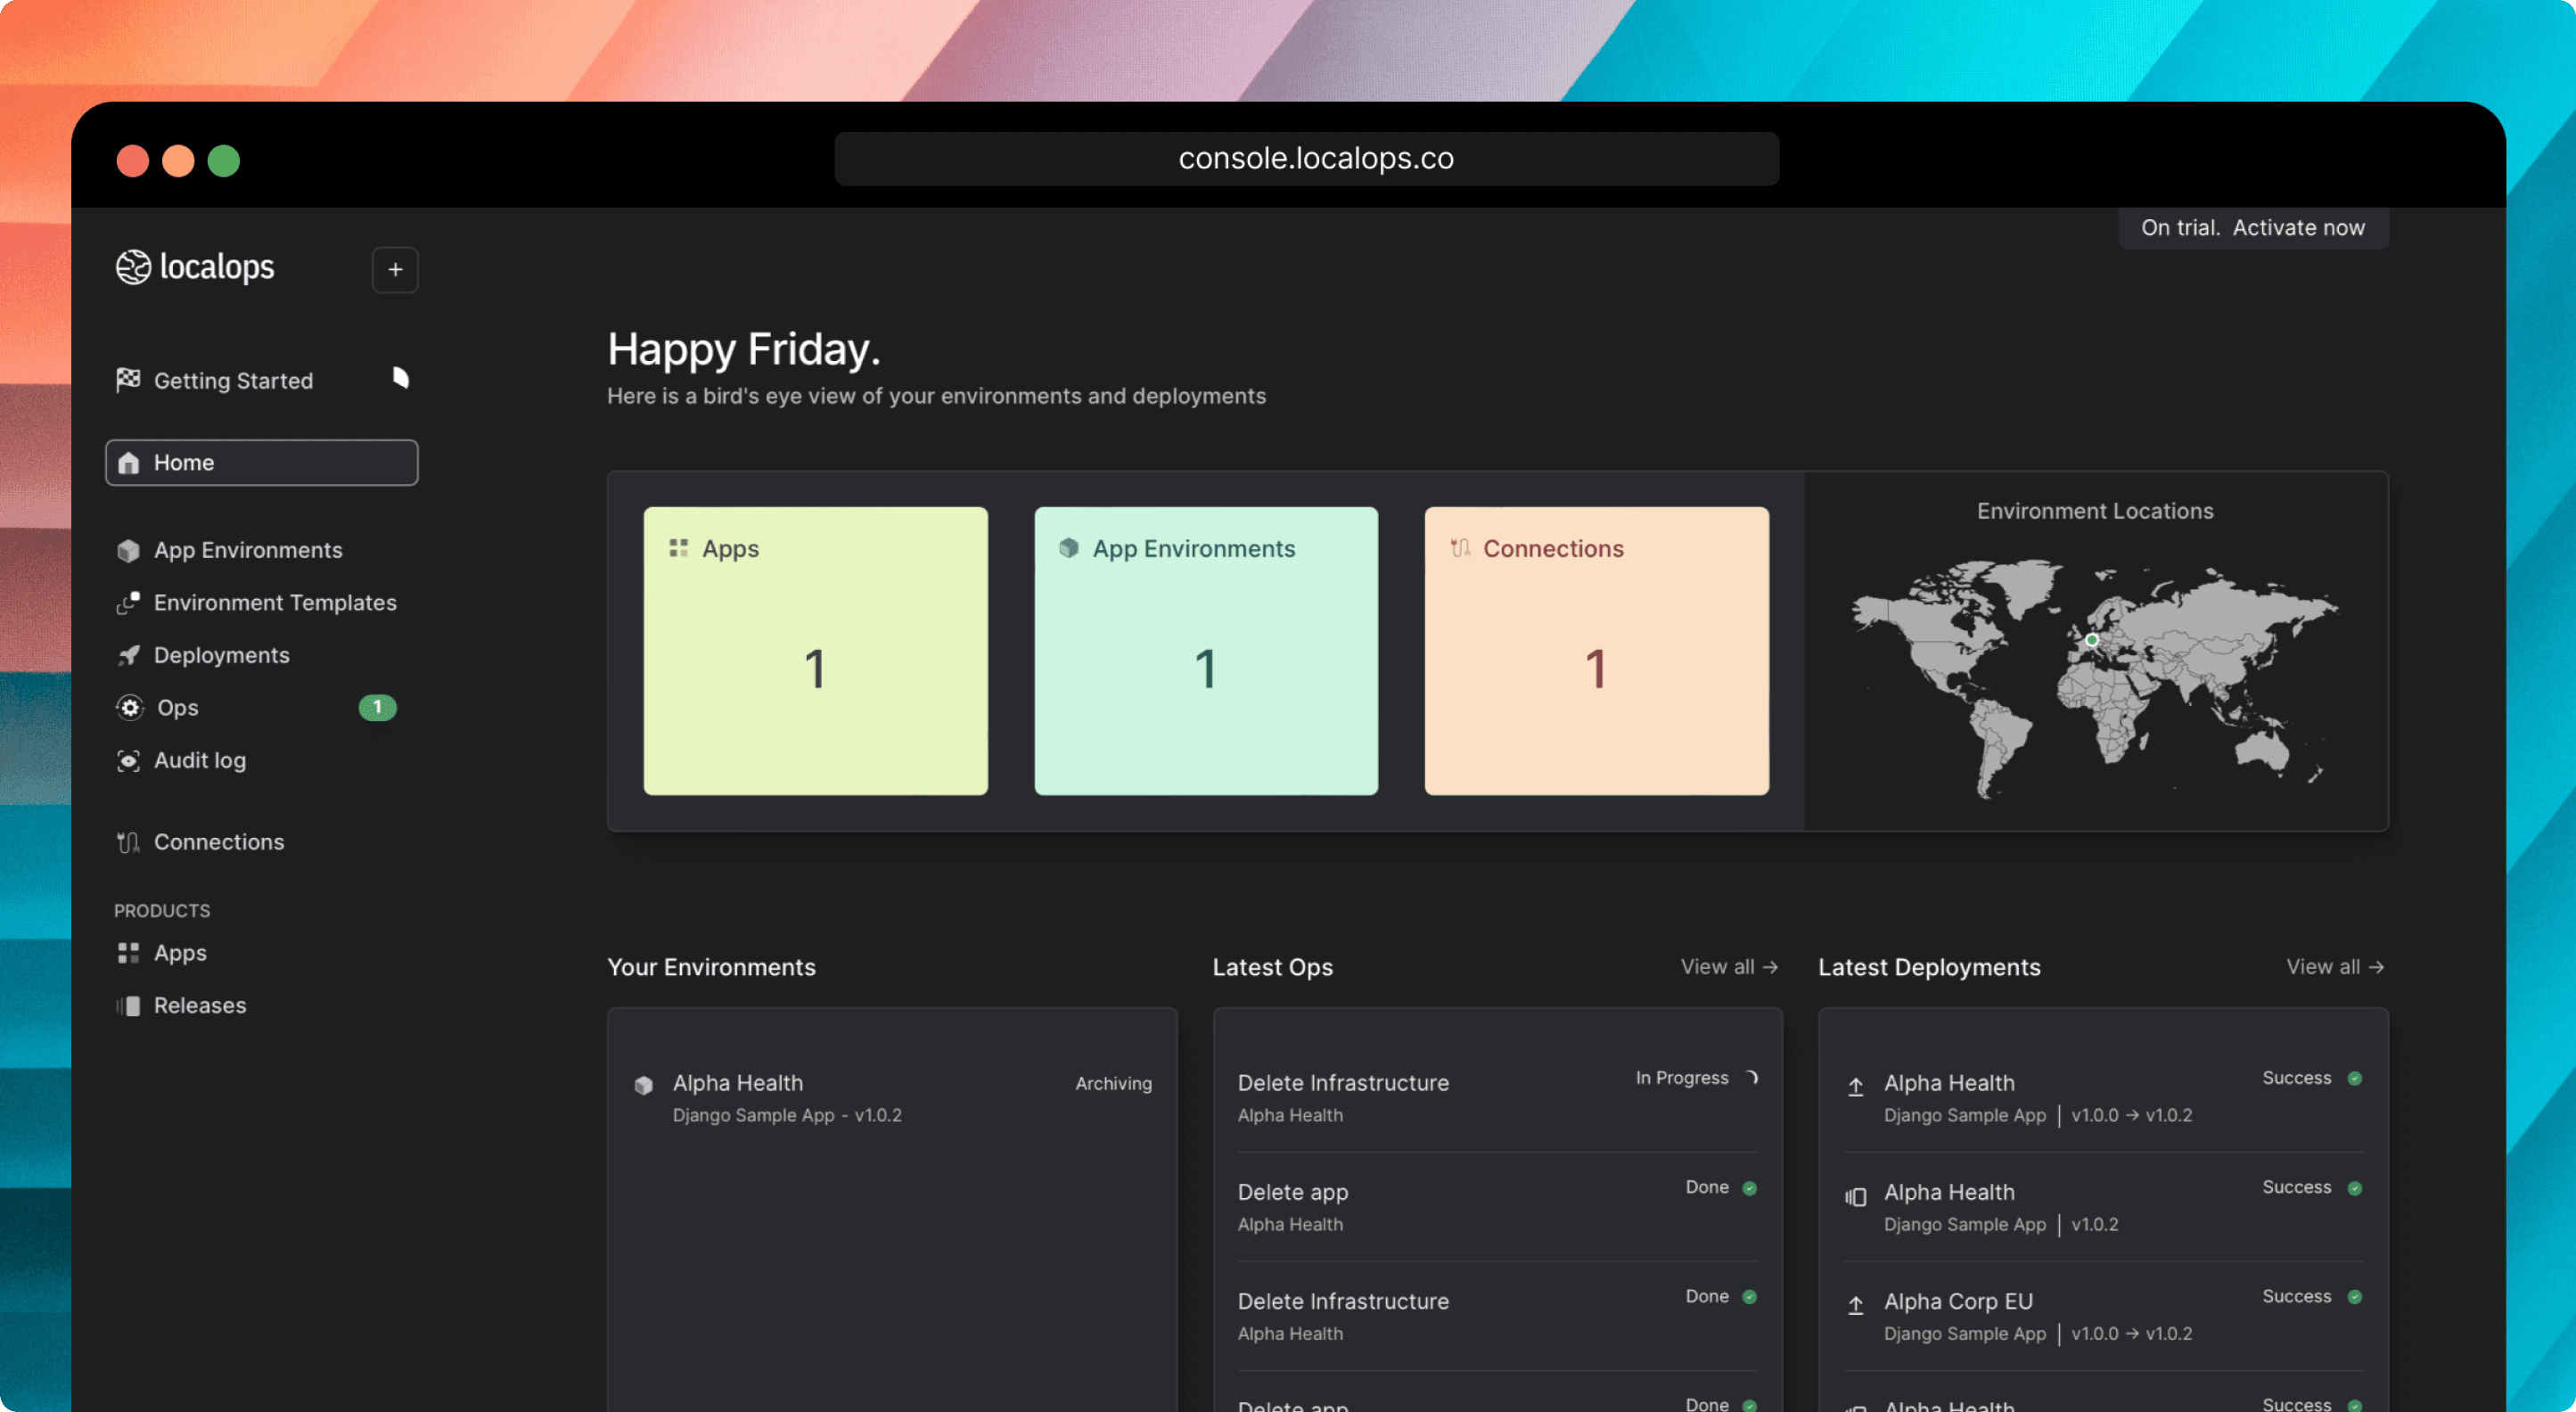Viewport: 2576px width, 1412px height.
Task: Open the green Apps summary card
Action: pos(815,651)
